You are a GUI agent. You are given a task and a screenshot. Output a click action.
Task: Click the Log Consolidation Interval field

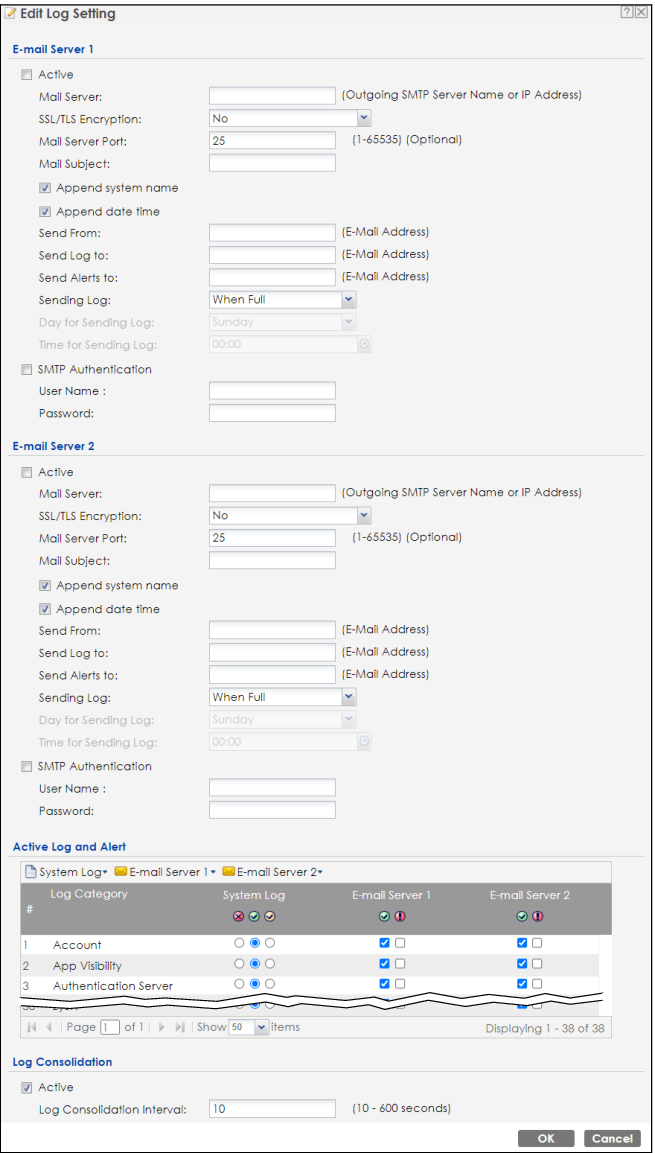tap(272, 1108)
